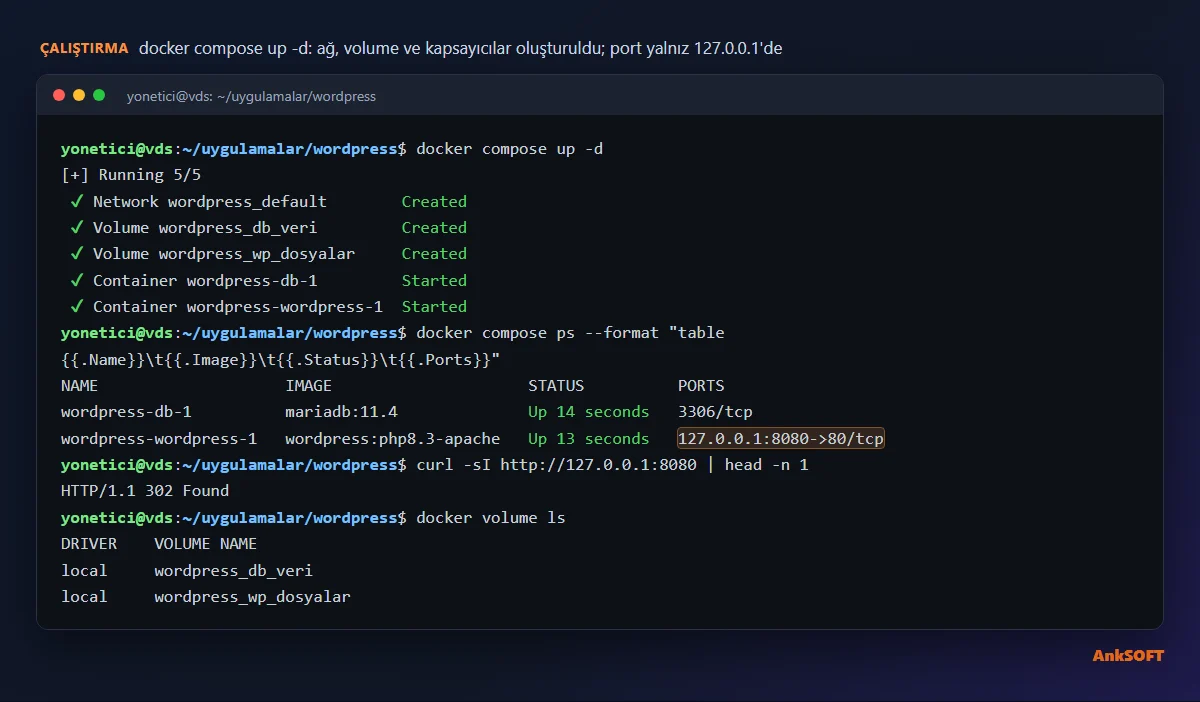Screen dimensions: 1200x702
Task: Click the checkmark beside Container wordpress-db-1
Action: point(76,280)
